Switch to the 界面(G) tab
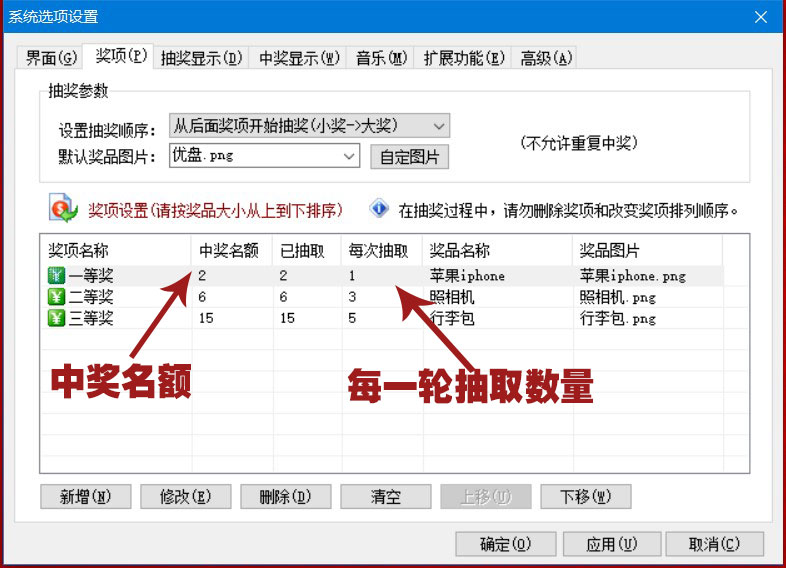 point(51,58)
